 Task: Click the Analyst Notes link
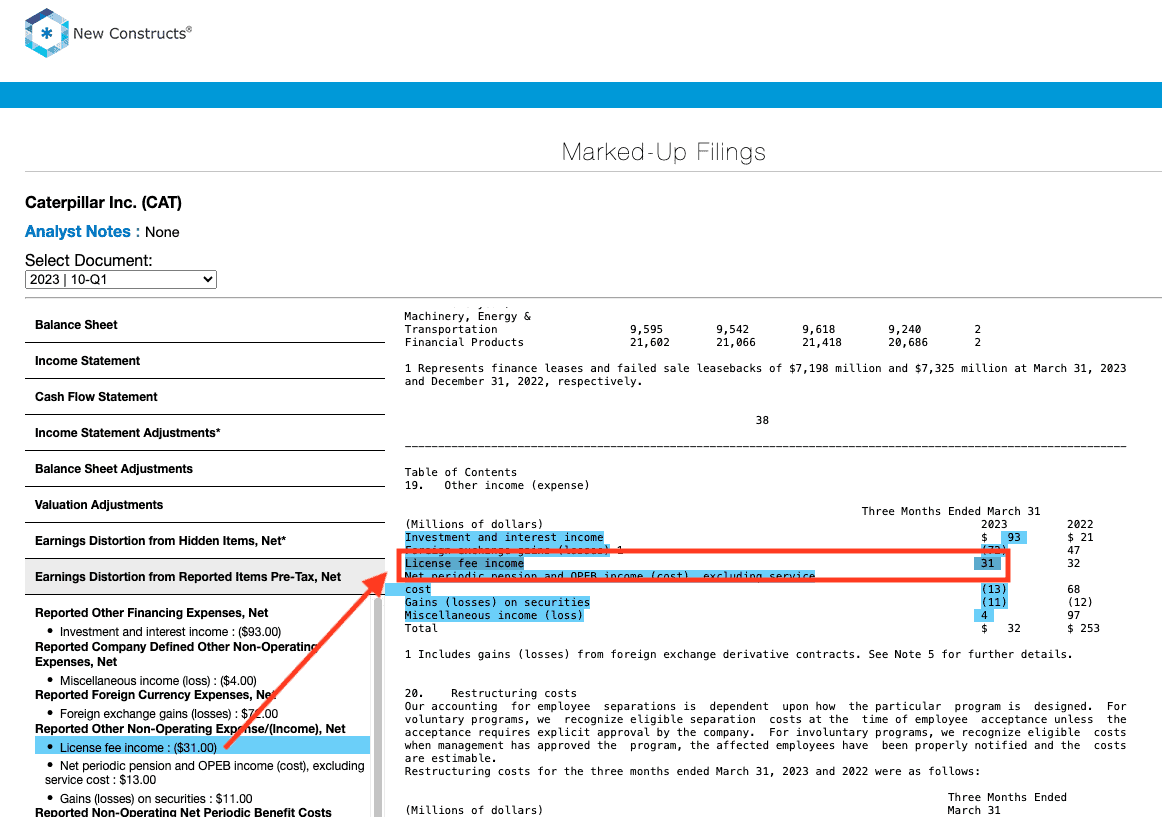coord(78,232)
